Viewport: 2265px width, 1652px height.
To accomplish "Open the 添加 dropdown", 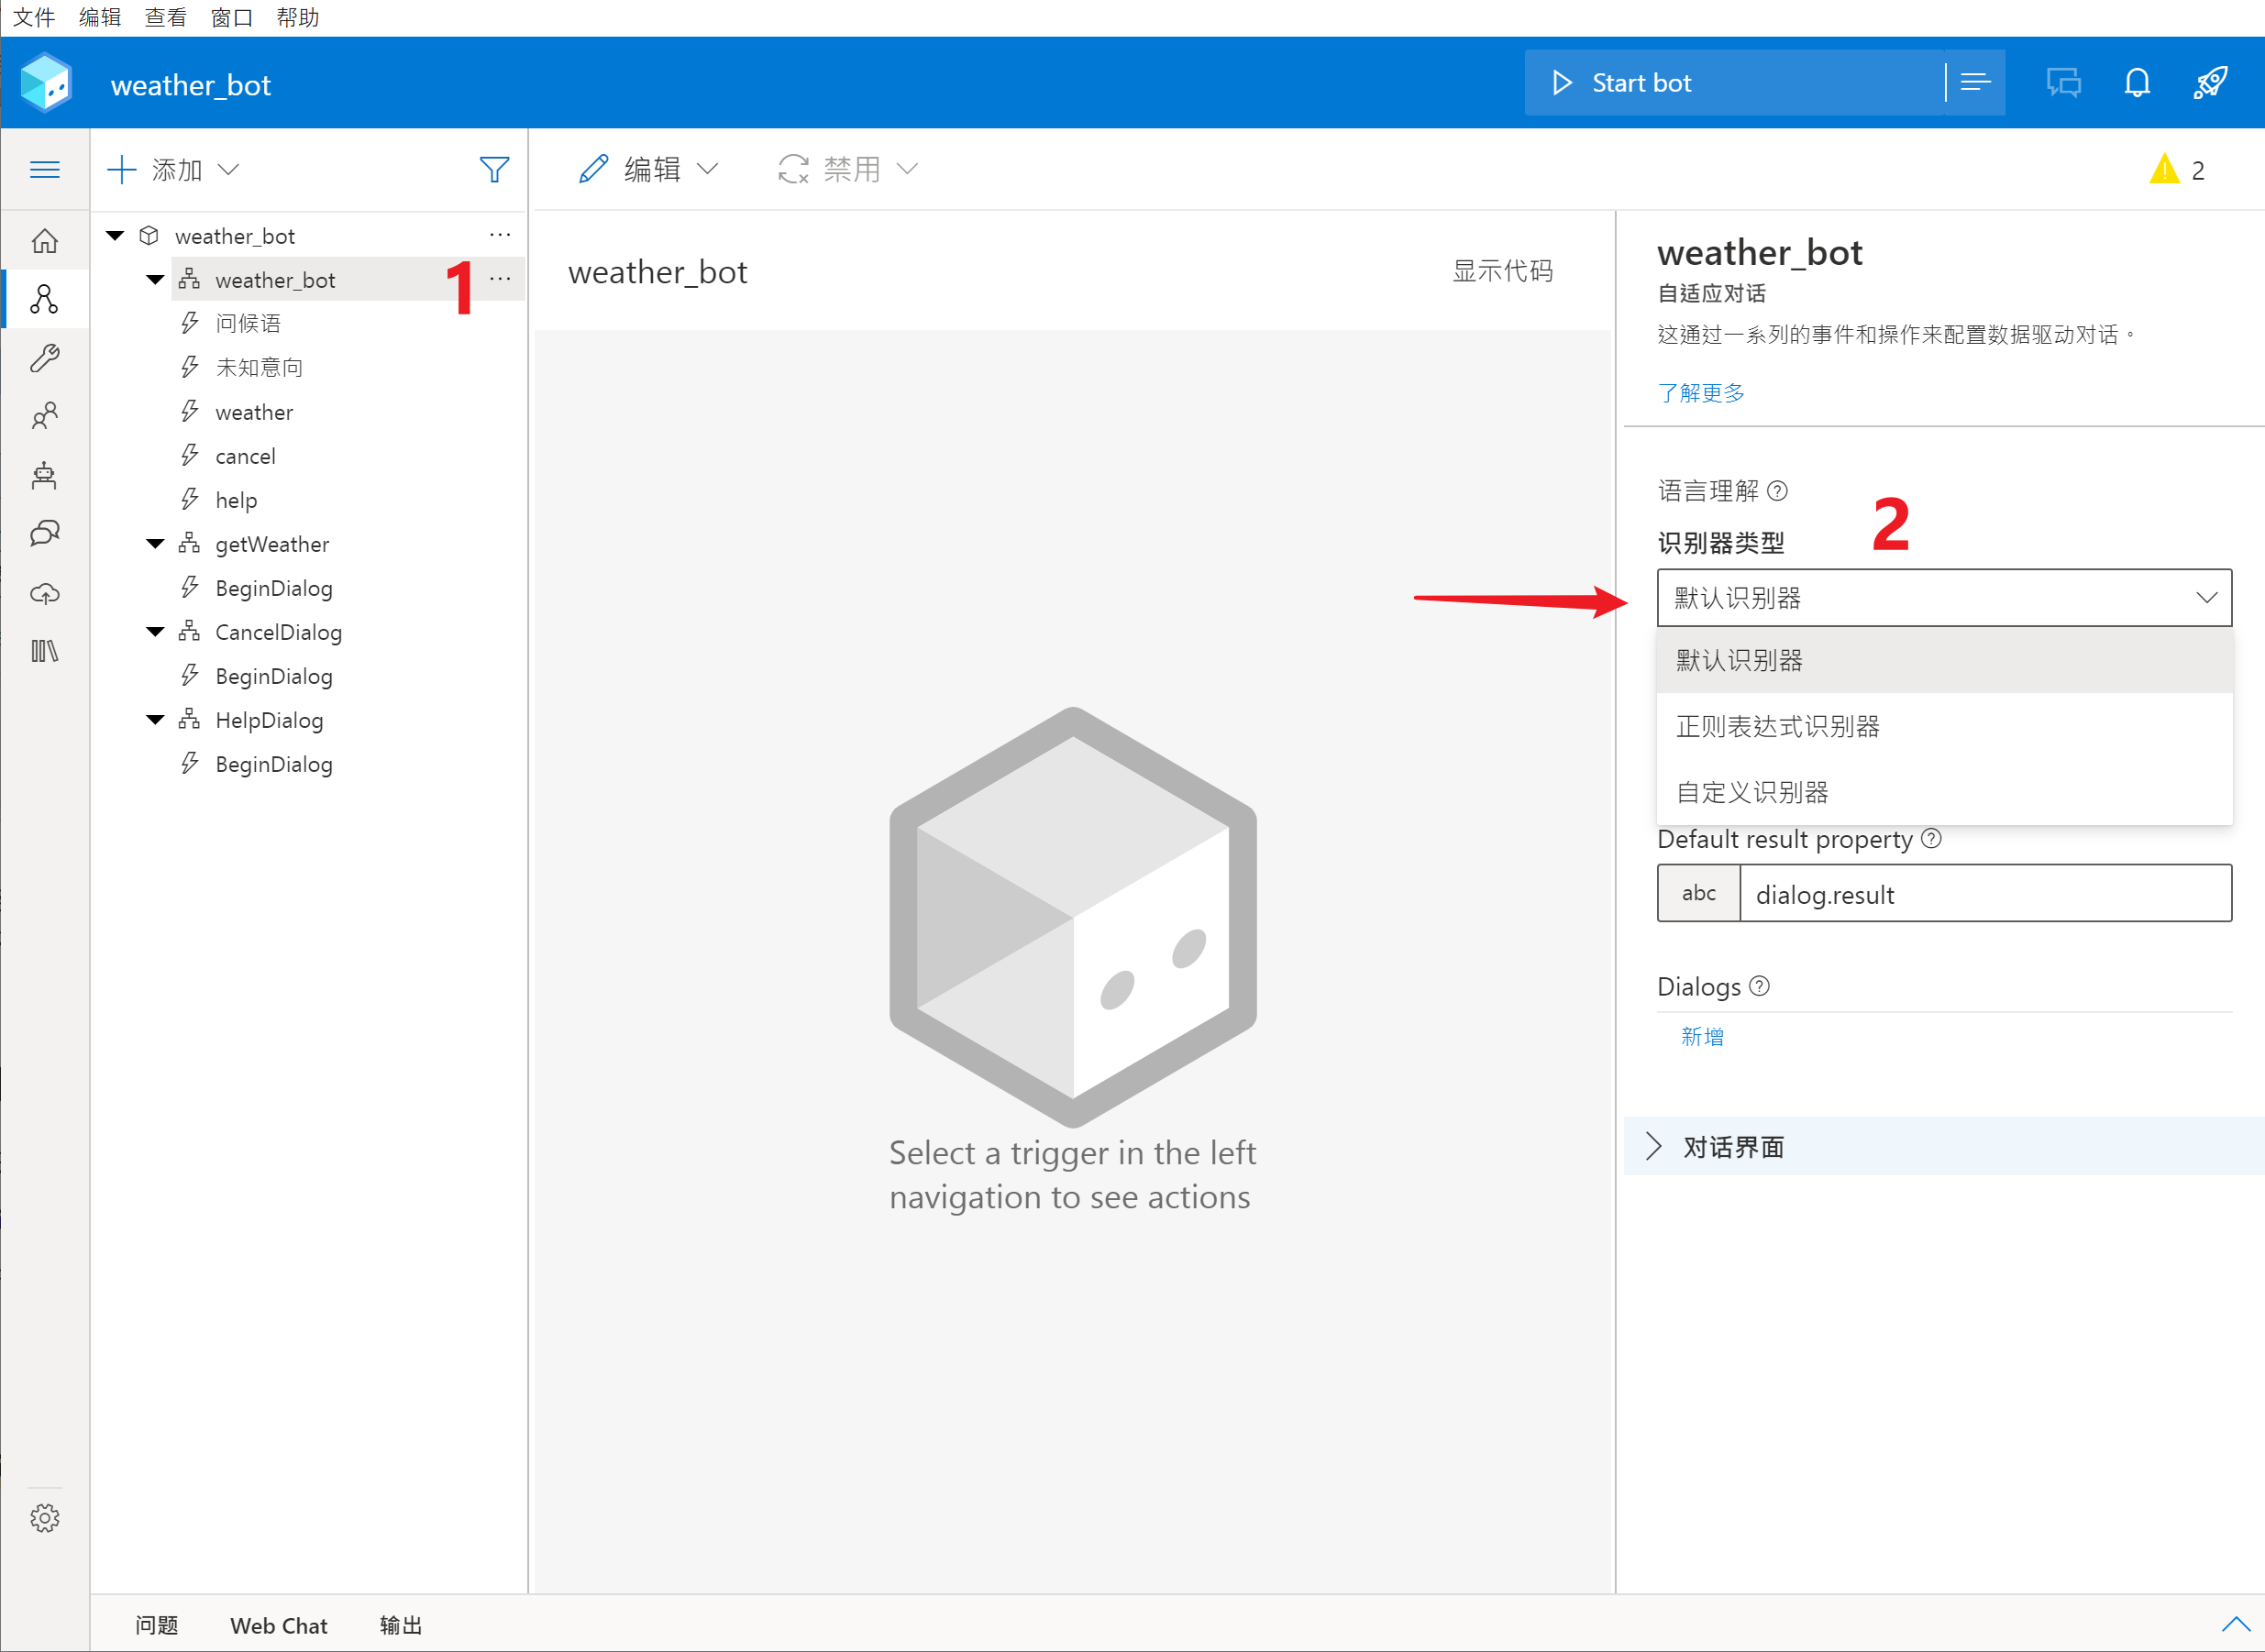I will 174,169.
